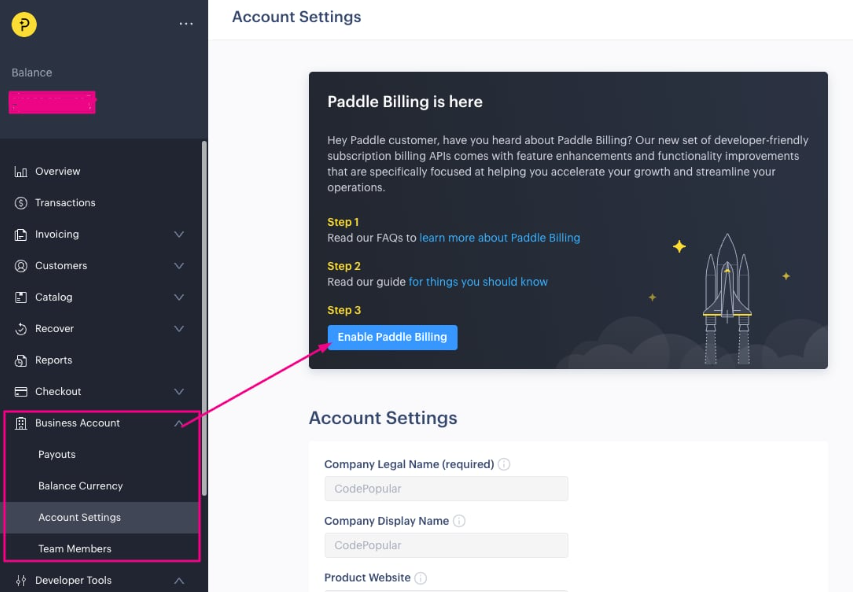Click the Company Display Name input field

[x=446, y=545]
